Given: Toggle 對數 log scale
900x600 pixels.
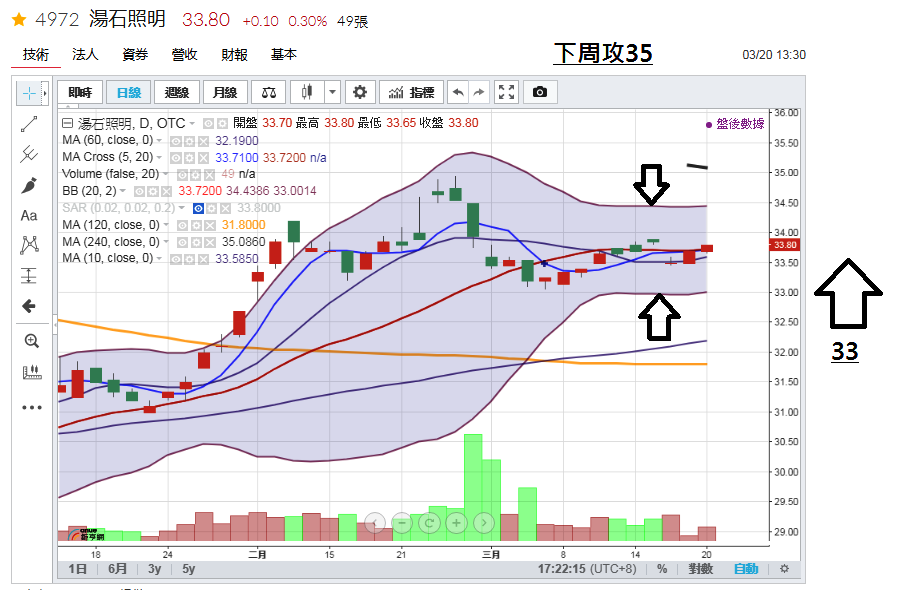Looking at the screenshot, I should click(x=700, y=568).
